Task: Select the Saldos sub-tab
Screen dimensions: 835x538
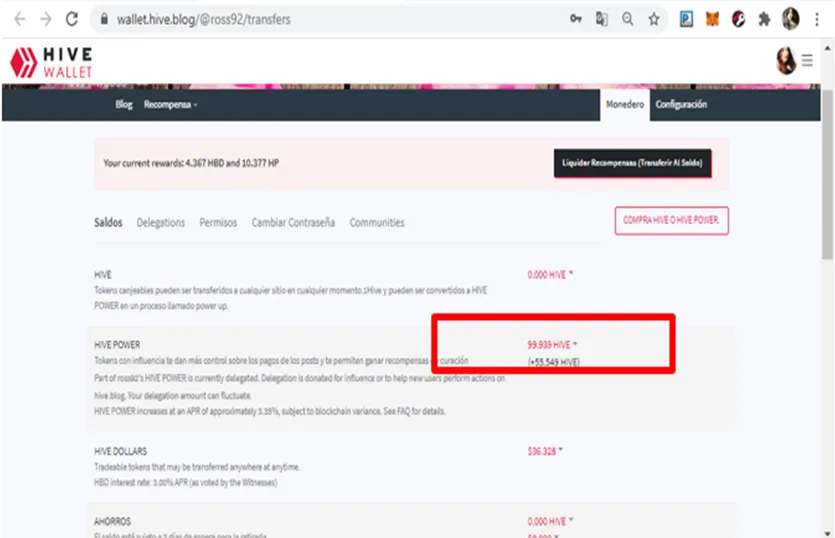Action: (108, 223)
